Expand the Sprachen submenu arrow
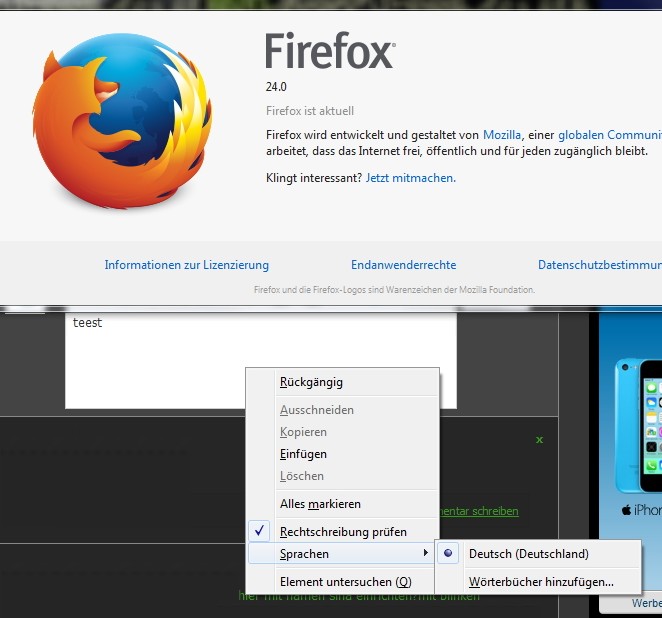 pyautogui.click(x=426, y=553)
